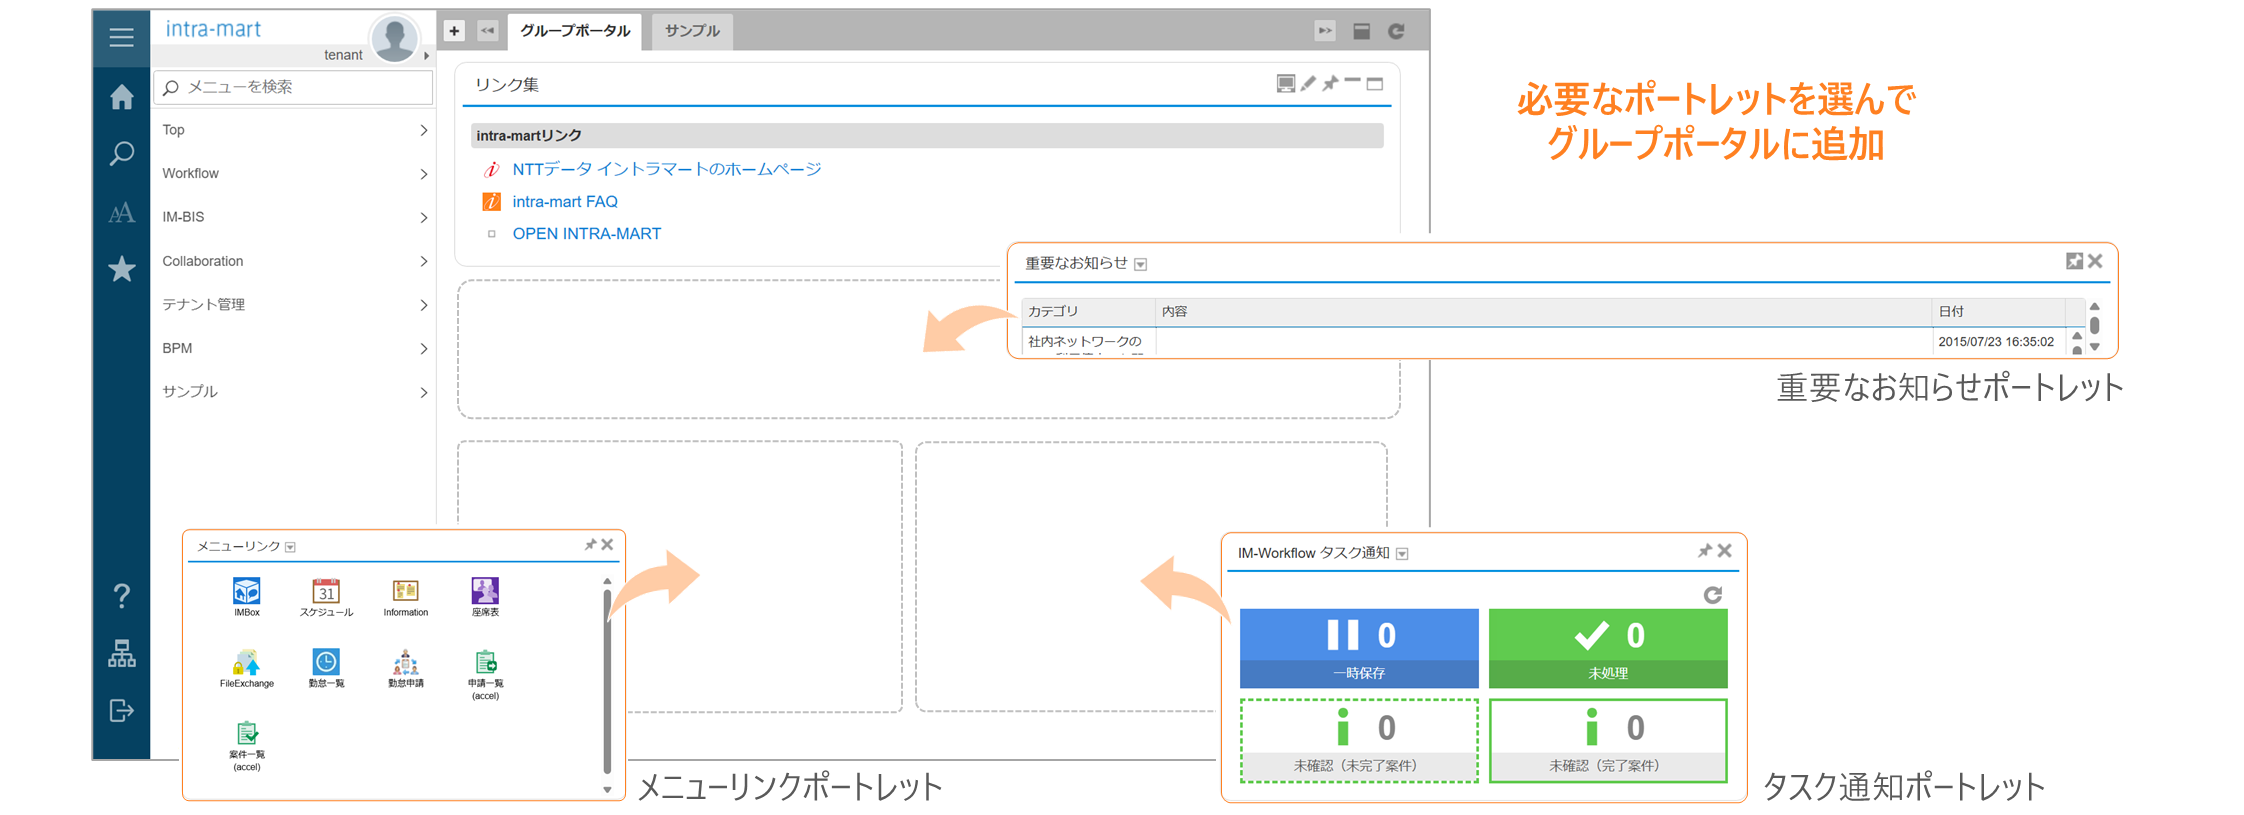Screen dimensions: 2244x815
Task: Switch to the サンプル portal tab
Action: (x=692, y=31)
